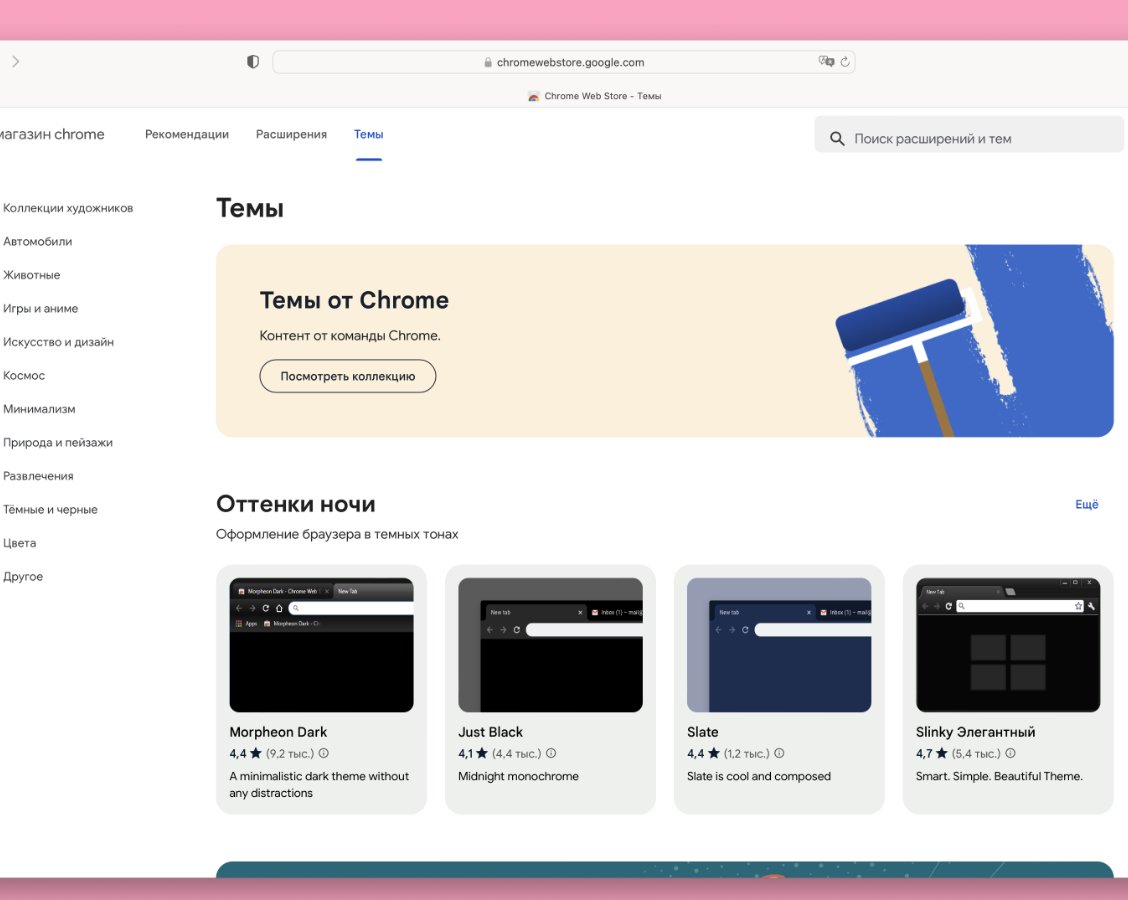
Task: Switch to the Расширения tab
Action: 291,133
